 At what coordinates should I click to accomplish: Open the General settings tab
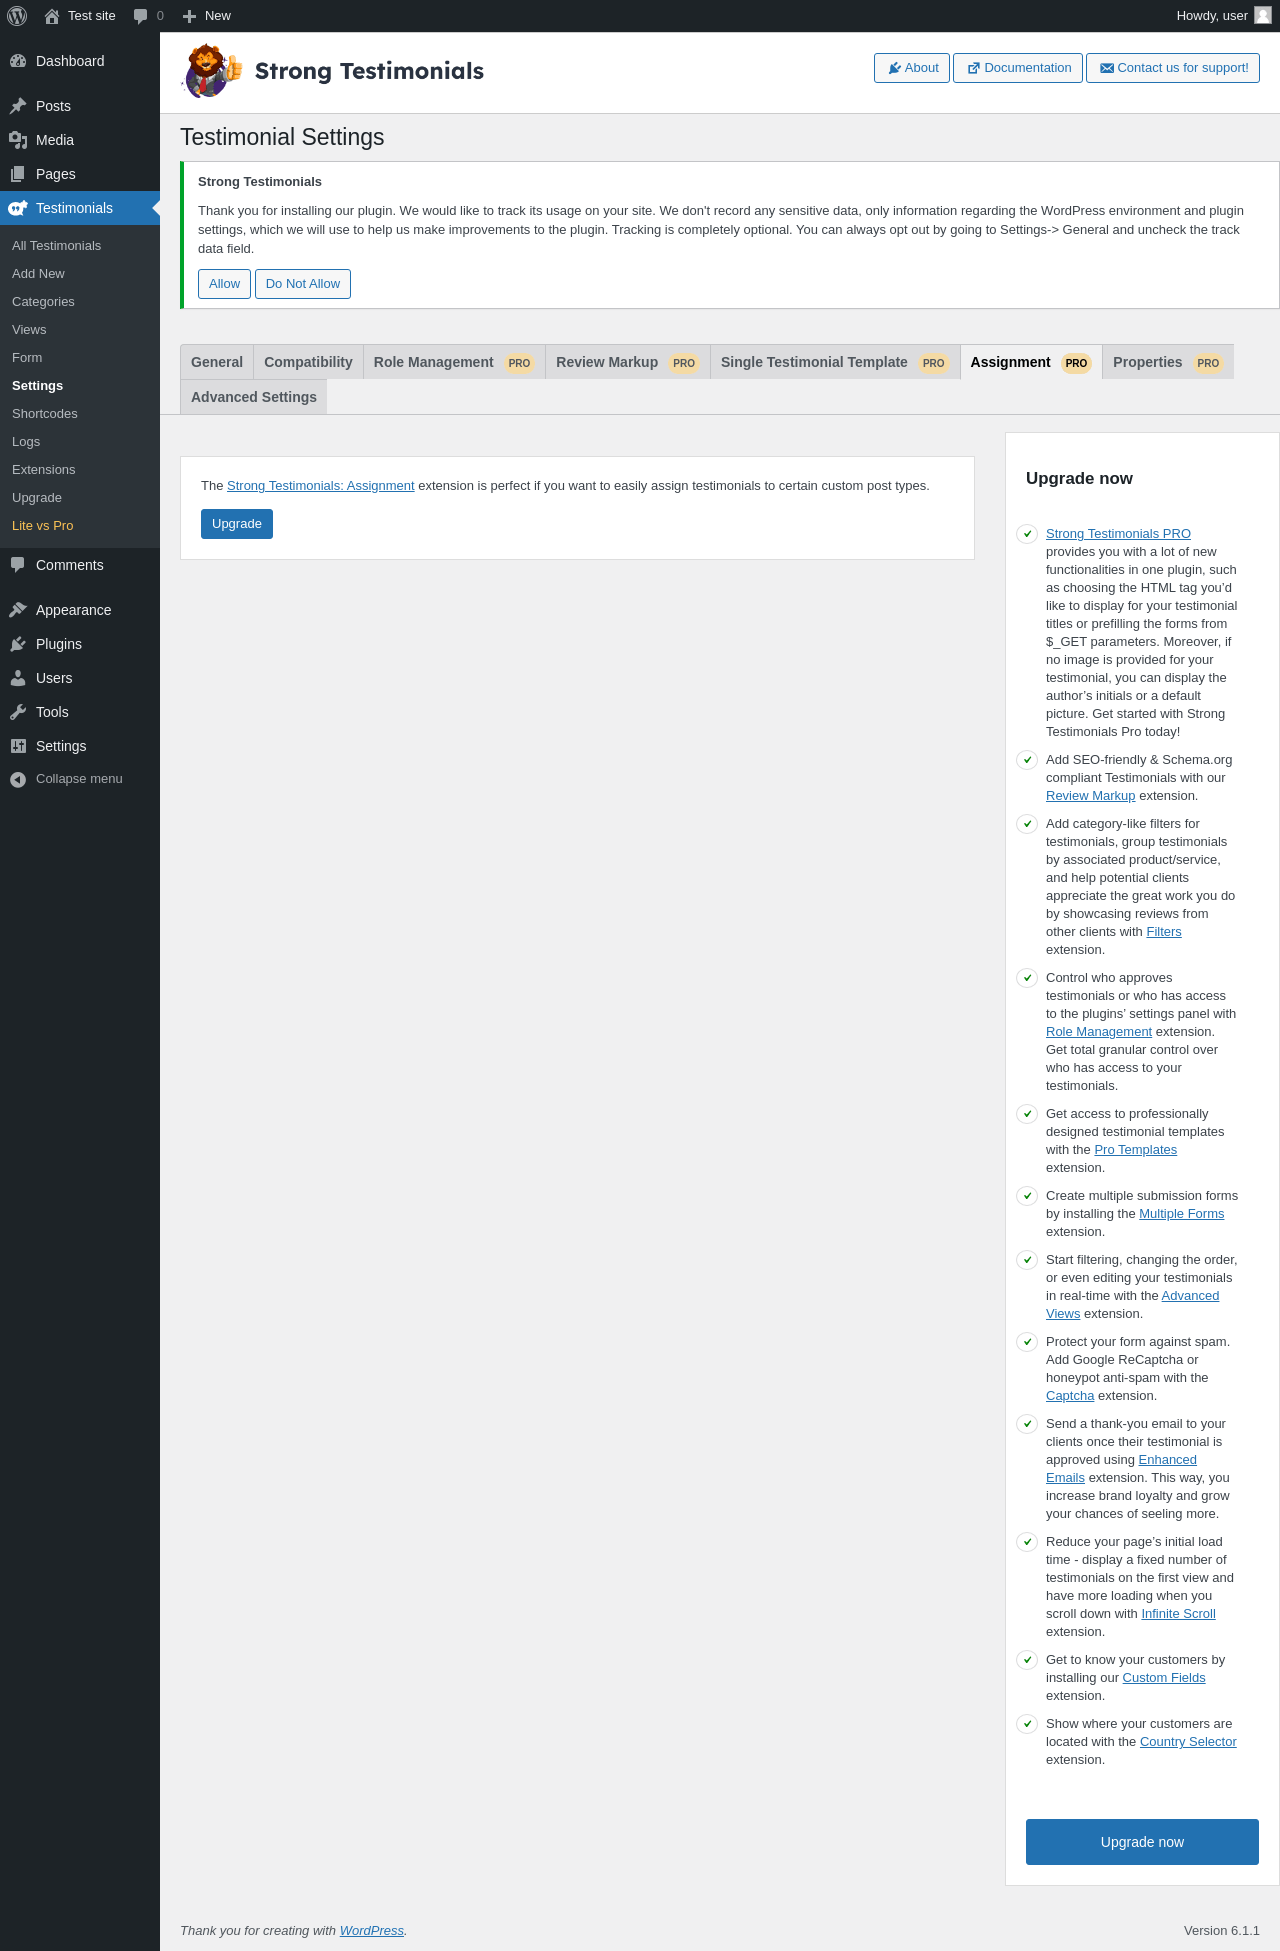[217, 362]
